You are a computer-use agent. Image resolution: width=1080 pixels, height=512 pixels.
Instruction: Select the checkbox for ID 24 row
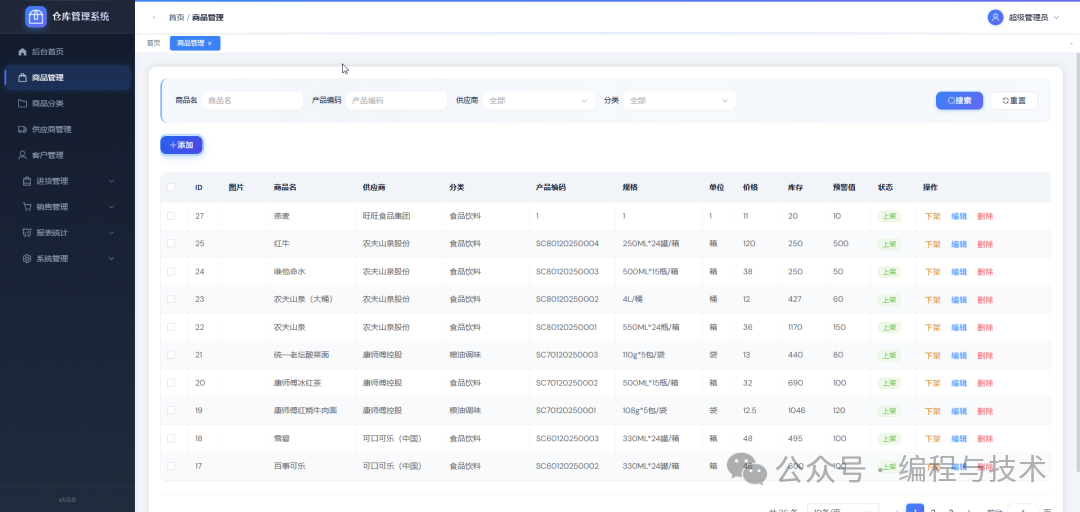[x=171, y=272]
